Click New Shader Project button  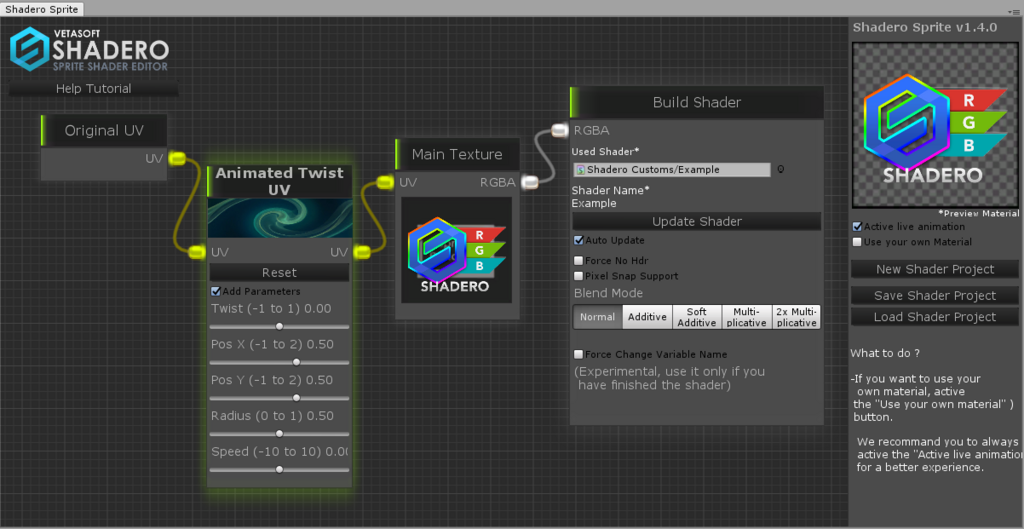935,269
